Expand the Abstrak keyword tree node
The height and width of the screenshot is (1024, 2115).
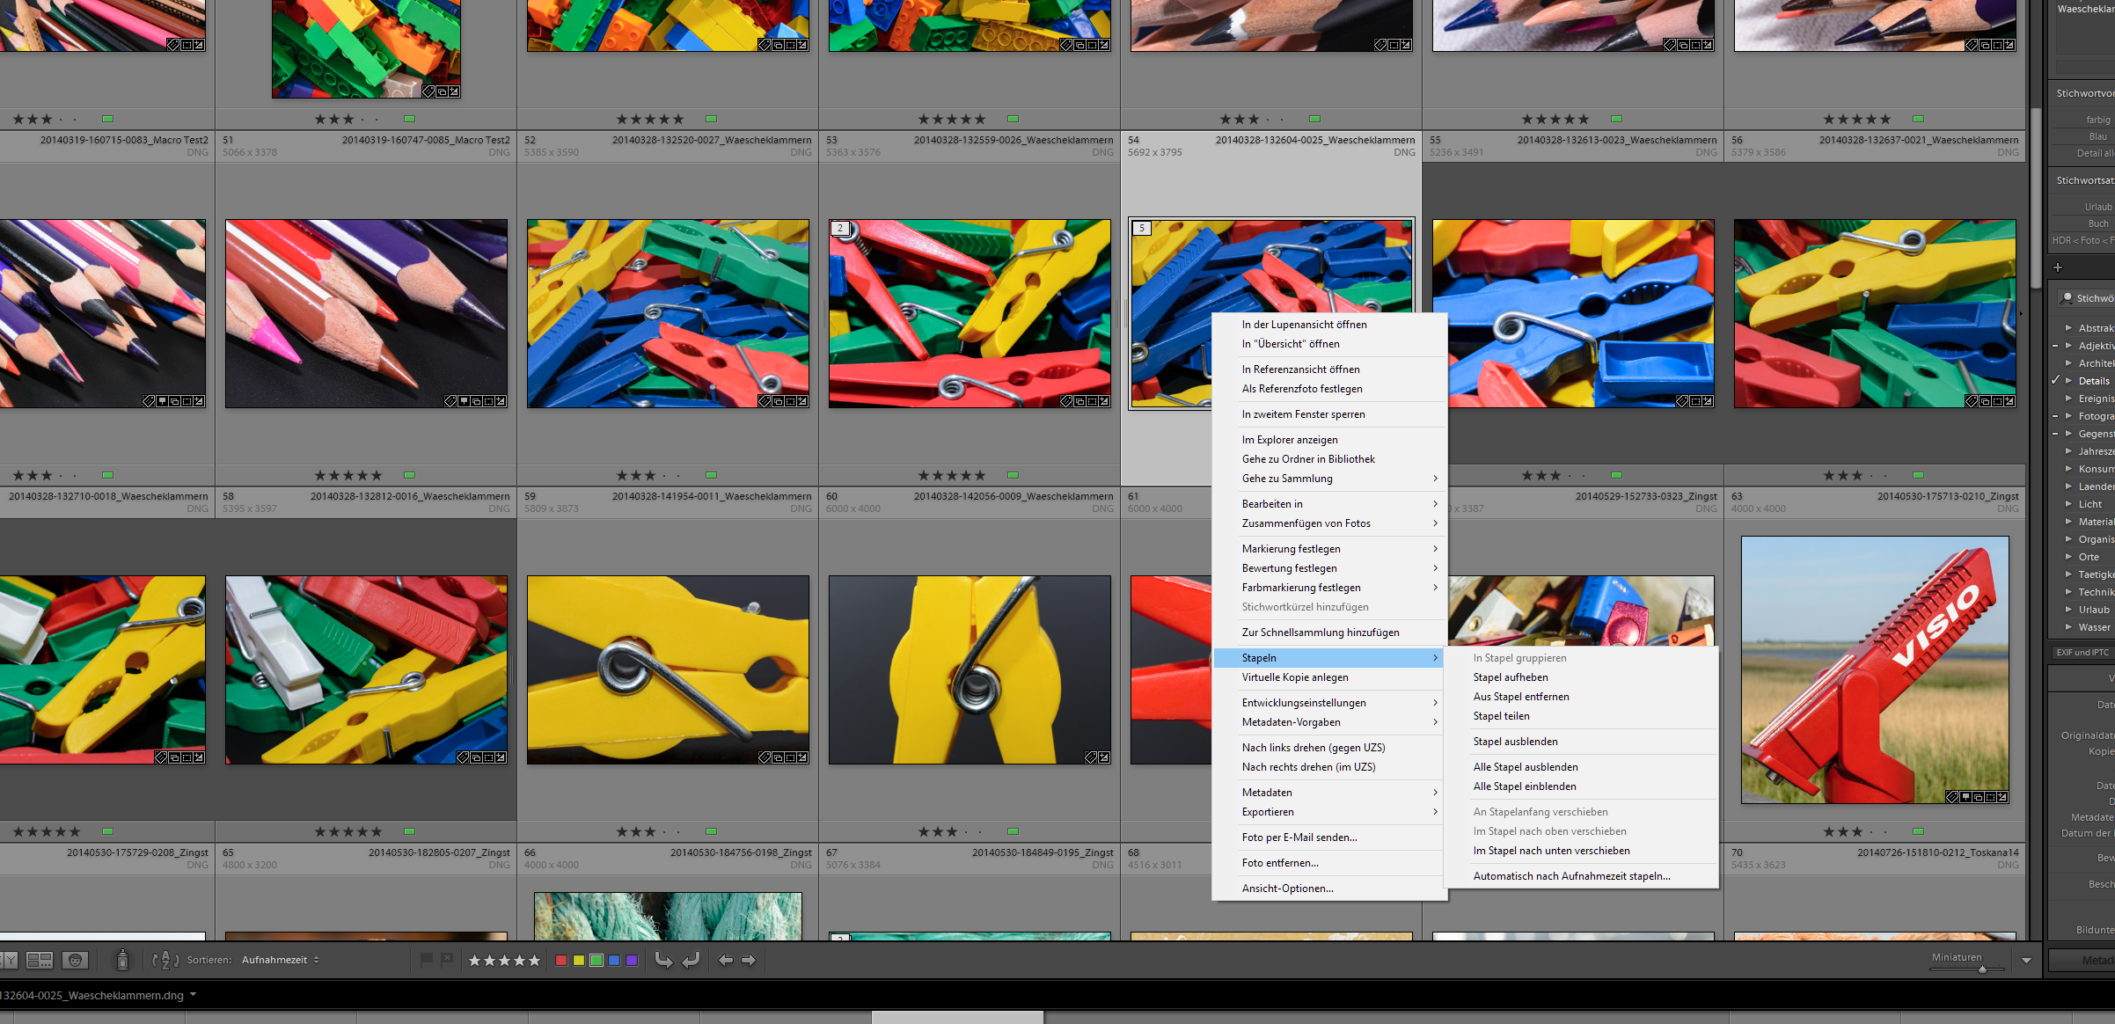tap(2069, 328)
